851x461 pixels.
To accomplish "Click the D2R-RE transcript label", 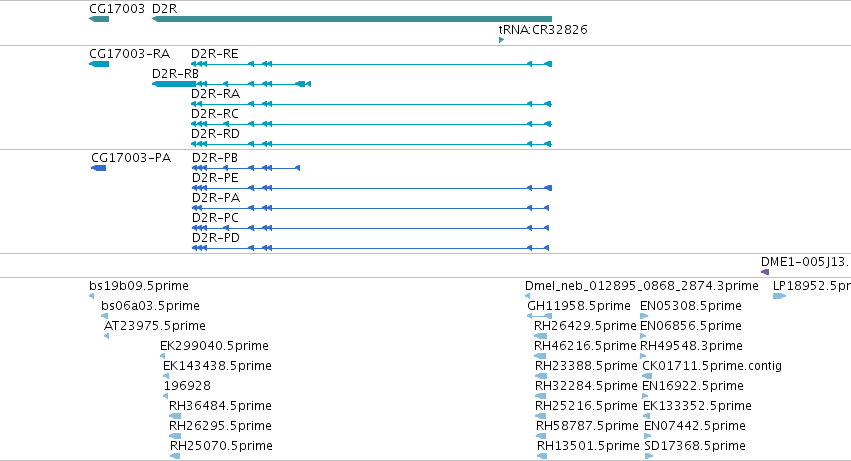I will pos(214,54).
